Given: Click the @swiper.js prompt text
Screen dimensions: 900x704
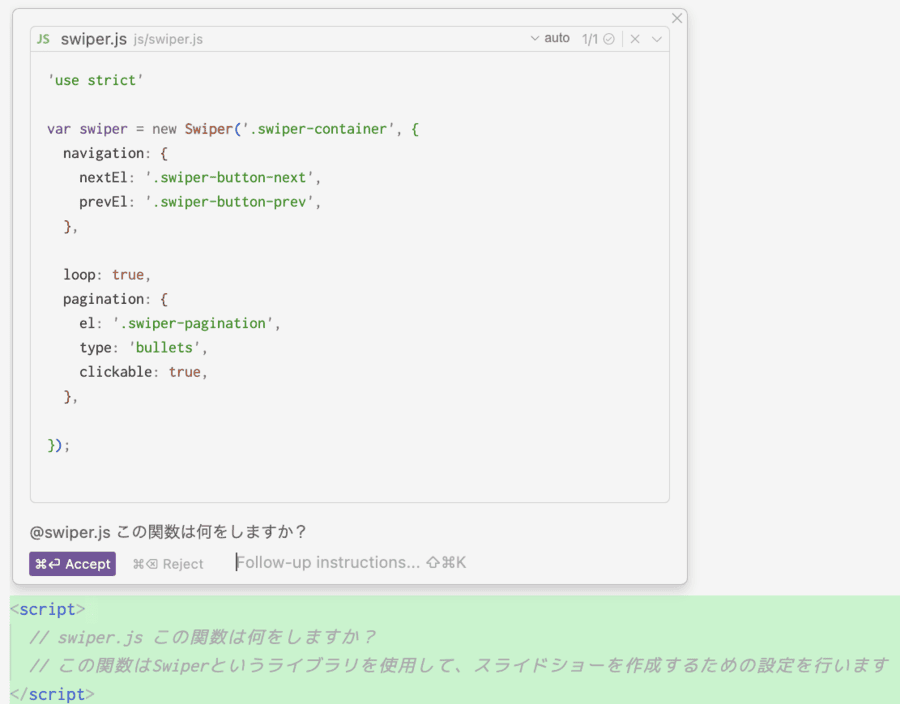Looking at the screenshot, I should (x=168, y=532).
